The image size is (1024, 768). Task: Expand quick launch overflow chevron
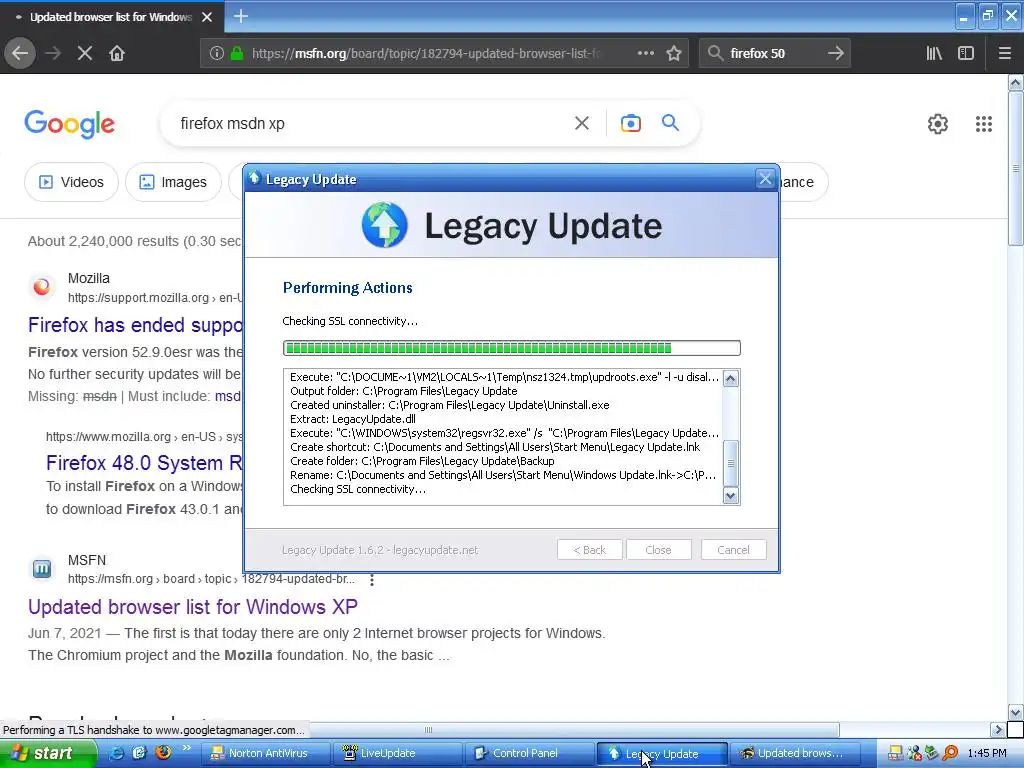186,748
